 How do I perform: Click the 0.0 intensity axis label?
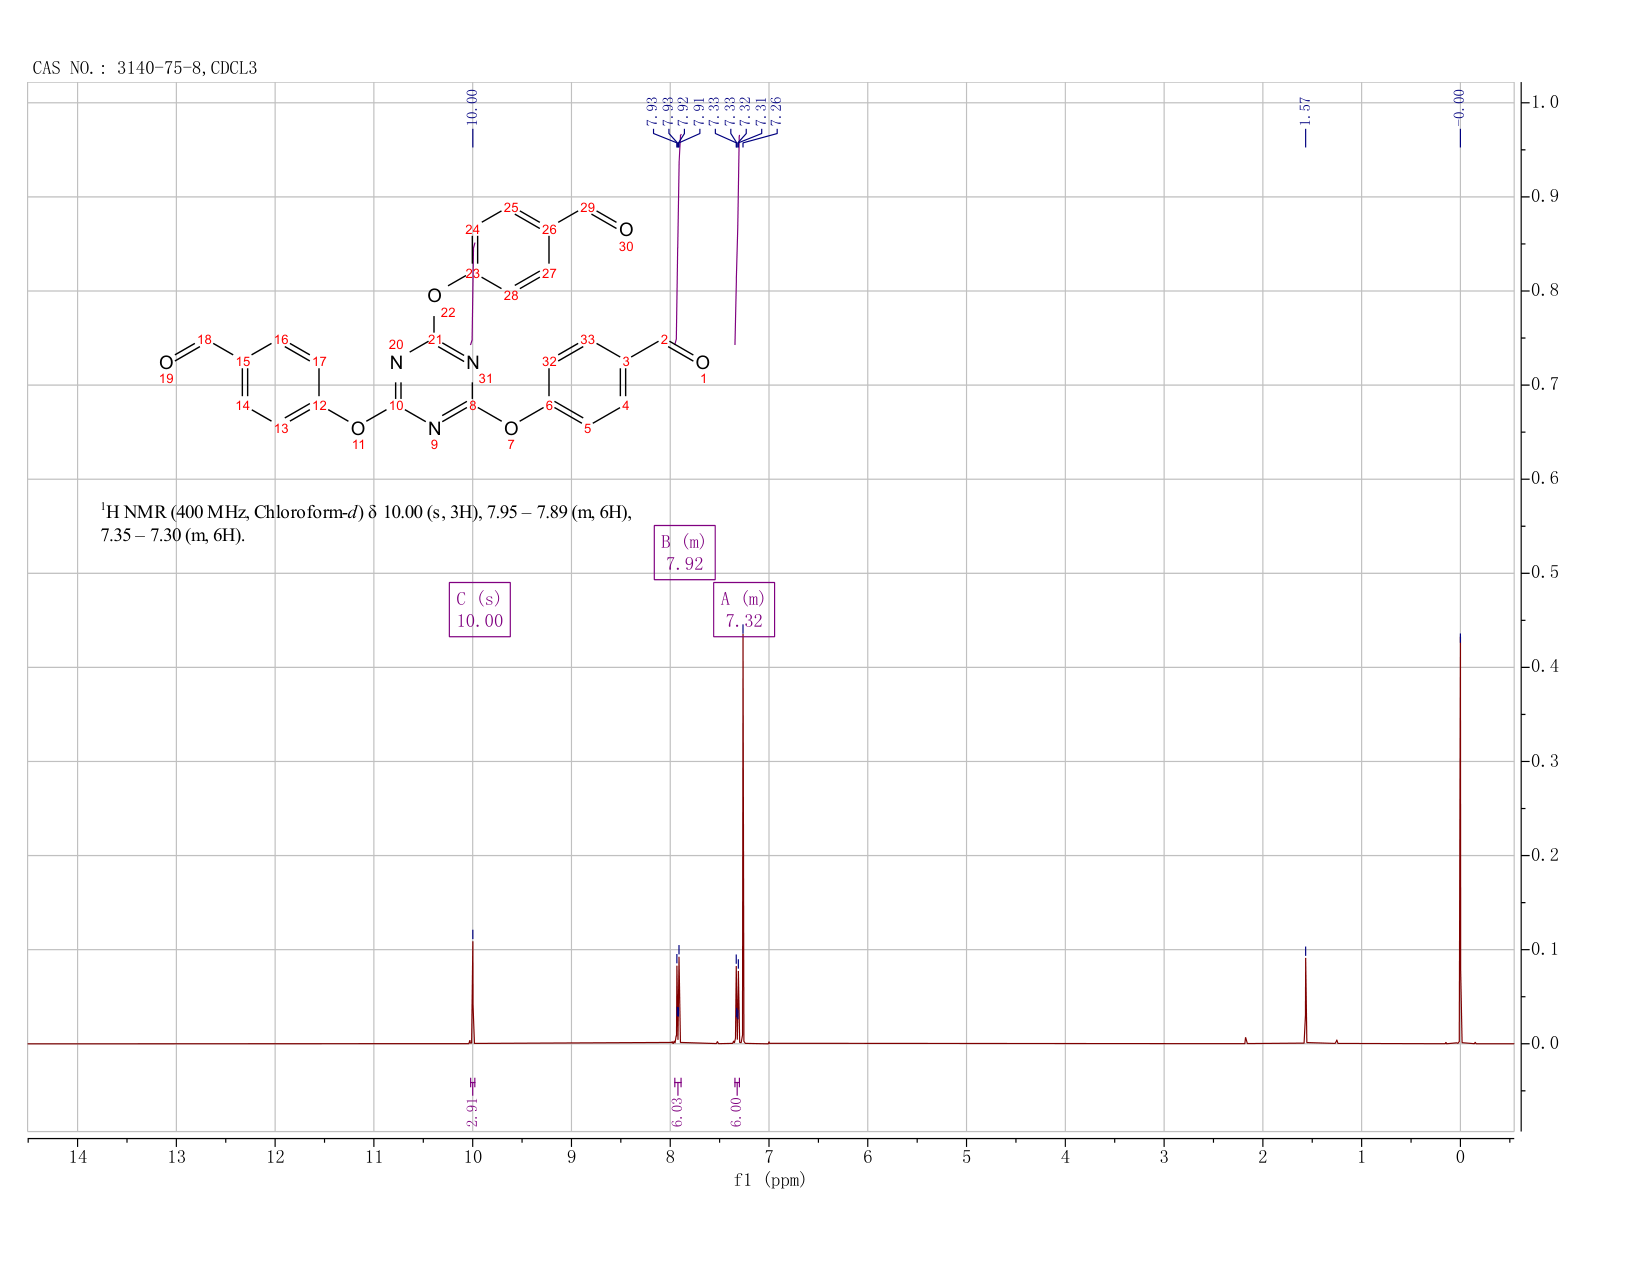pyautogui.click(x=1546, y=1044)
